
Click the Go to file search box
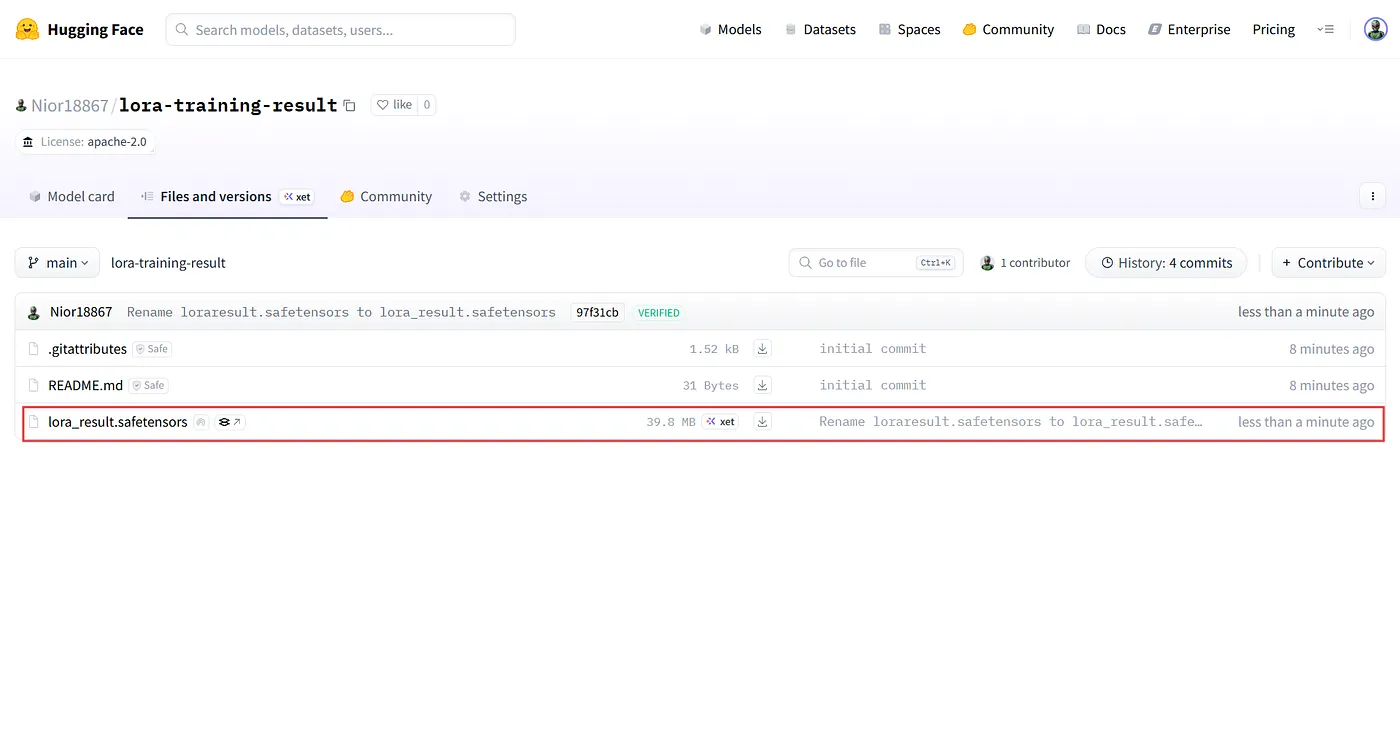(x=876, y=263)
